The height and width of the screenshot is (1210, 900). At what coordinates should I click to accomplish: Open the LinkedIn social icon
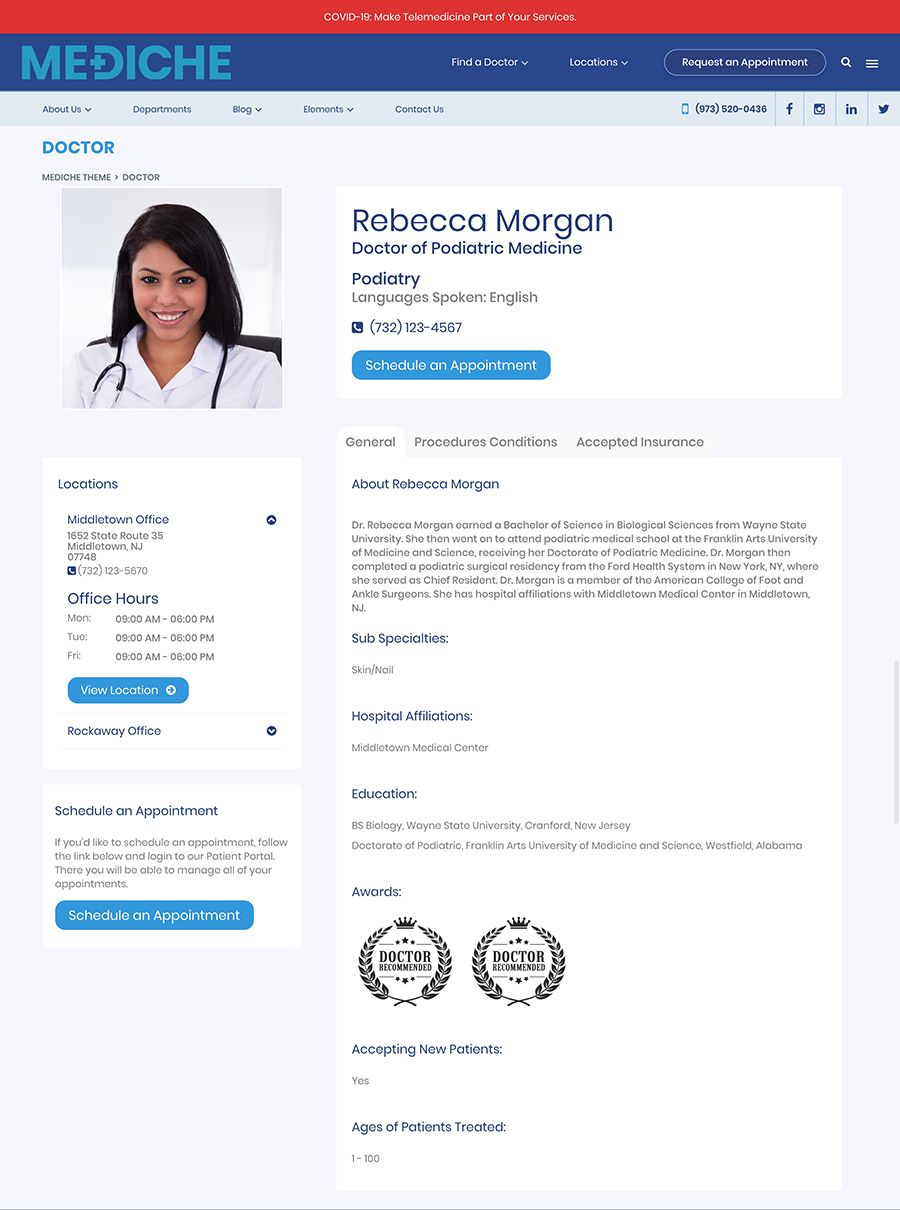851,109
